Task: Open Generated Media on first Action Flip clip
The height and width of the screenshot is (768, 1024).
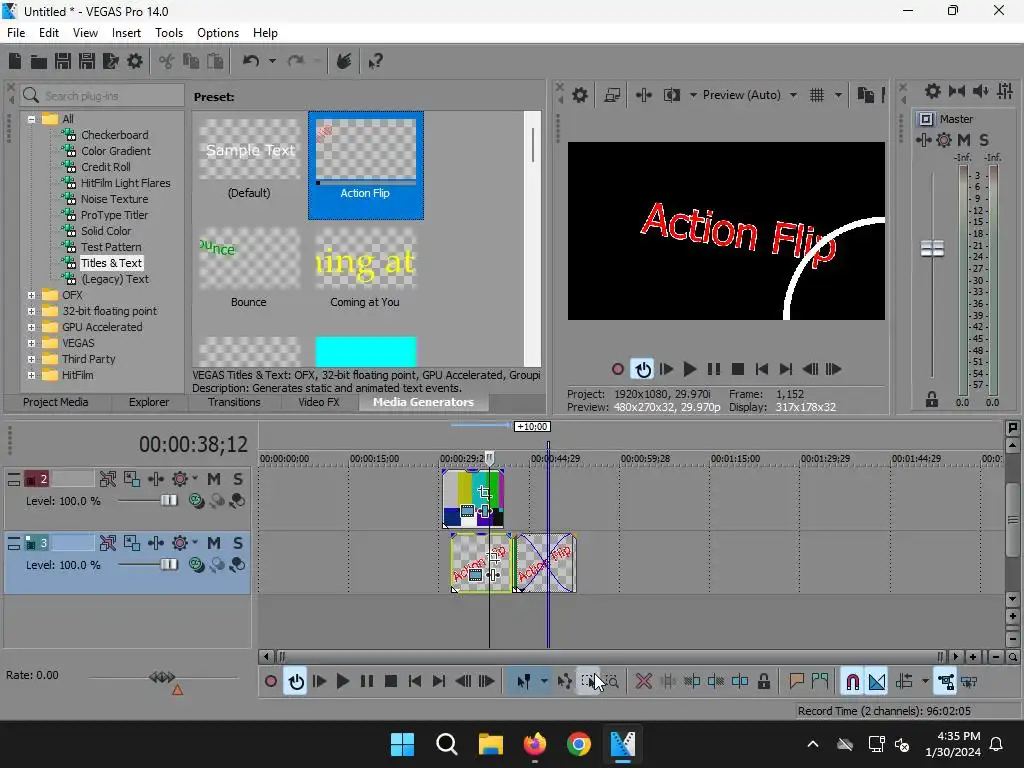Action: pyautogui.click(x=475, y=575)
